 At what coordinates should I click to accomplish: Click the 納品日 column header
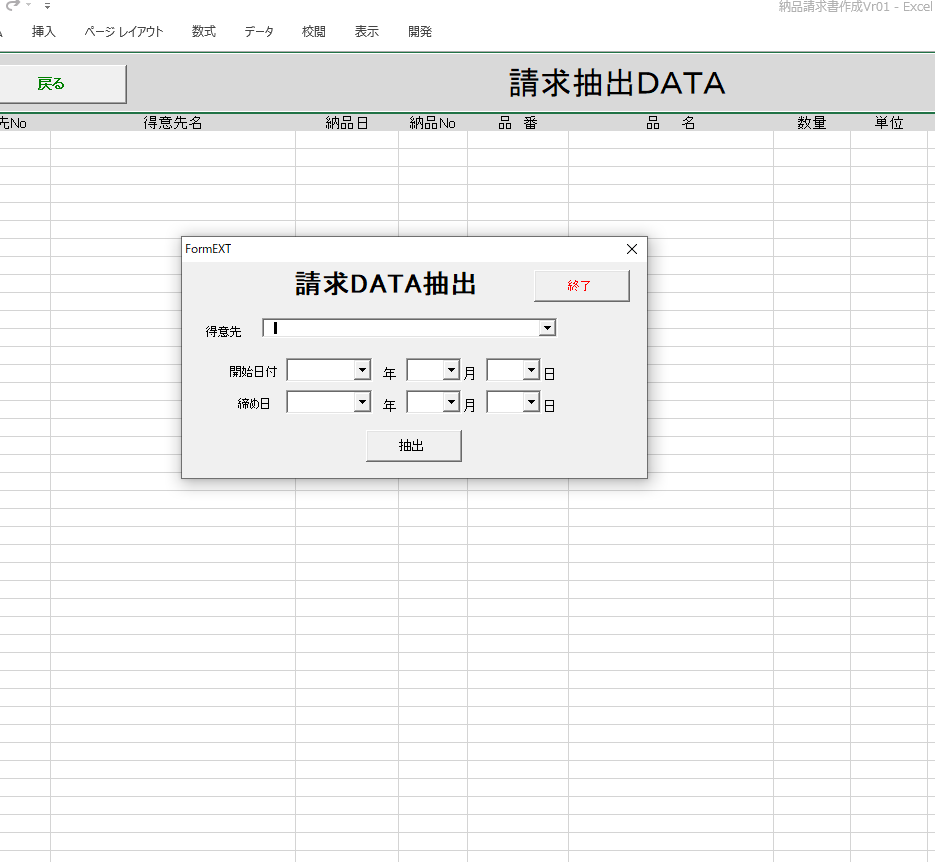[346, 123]
